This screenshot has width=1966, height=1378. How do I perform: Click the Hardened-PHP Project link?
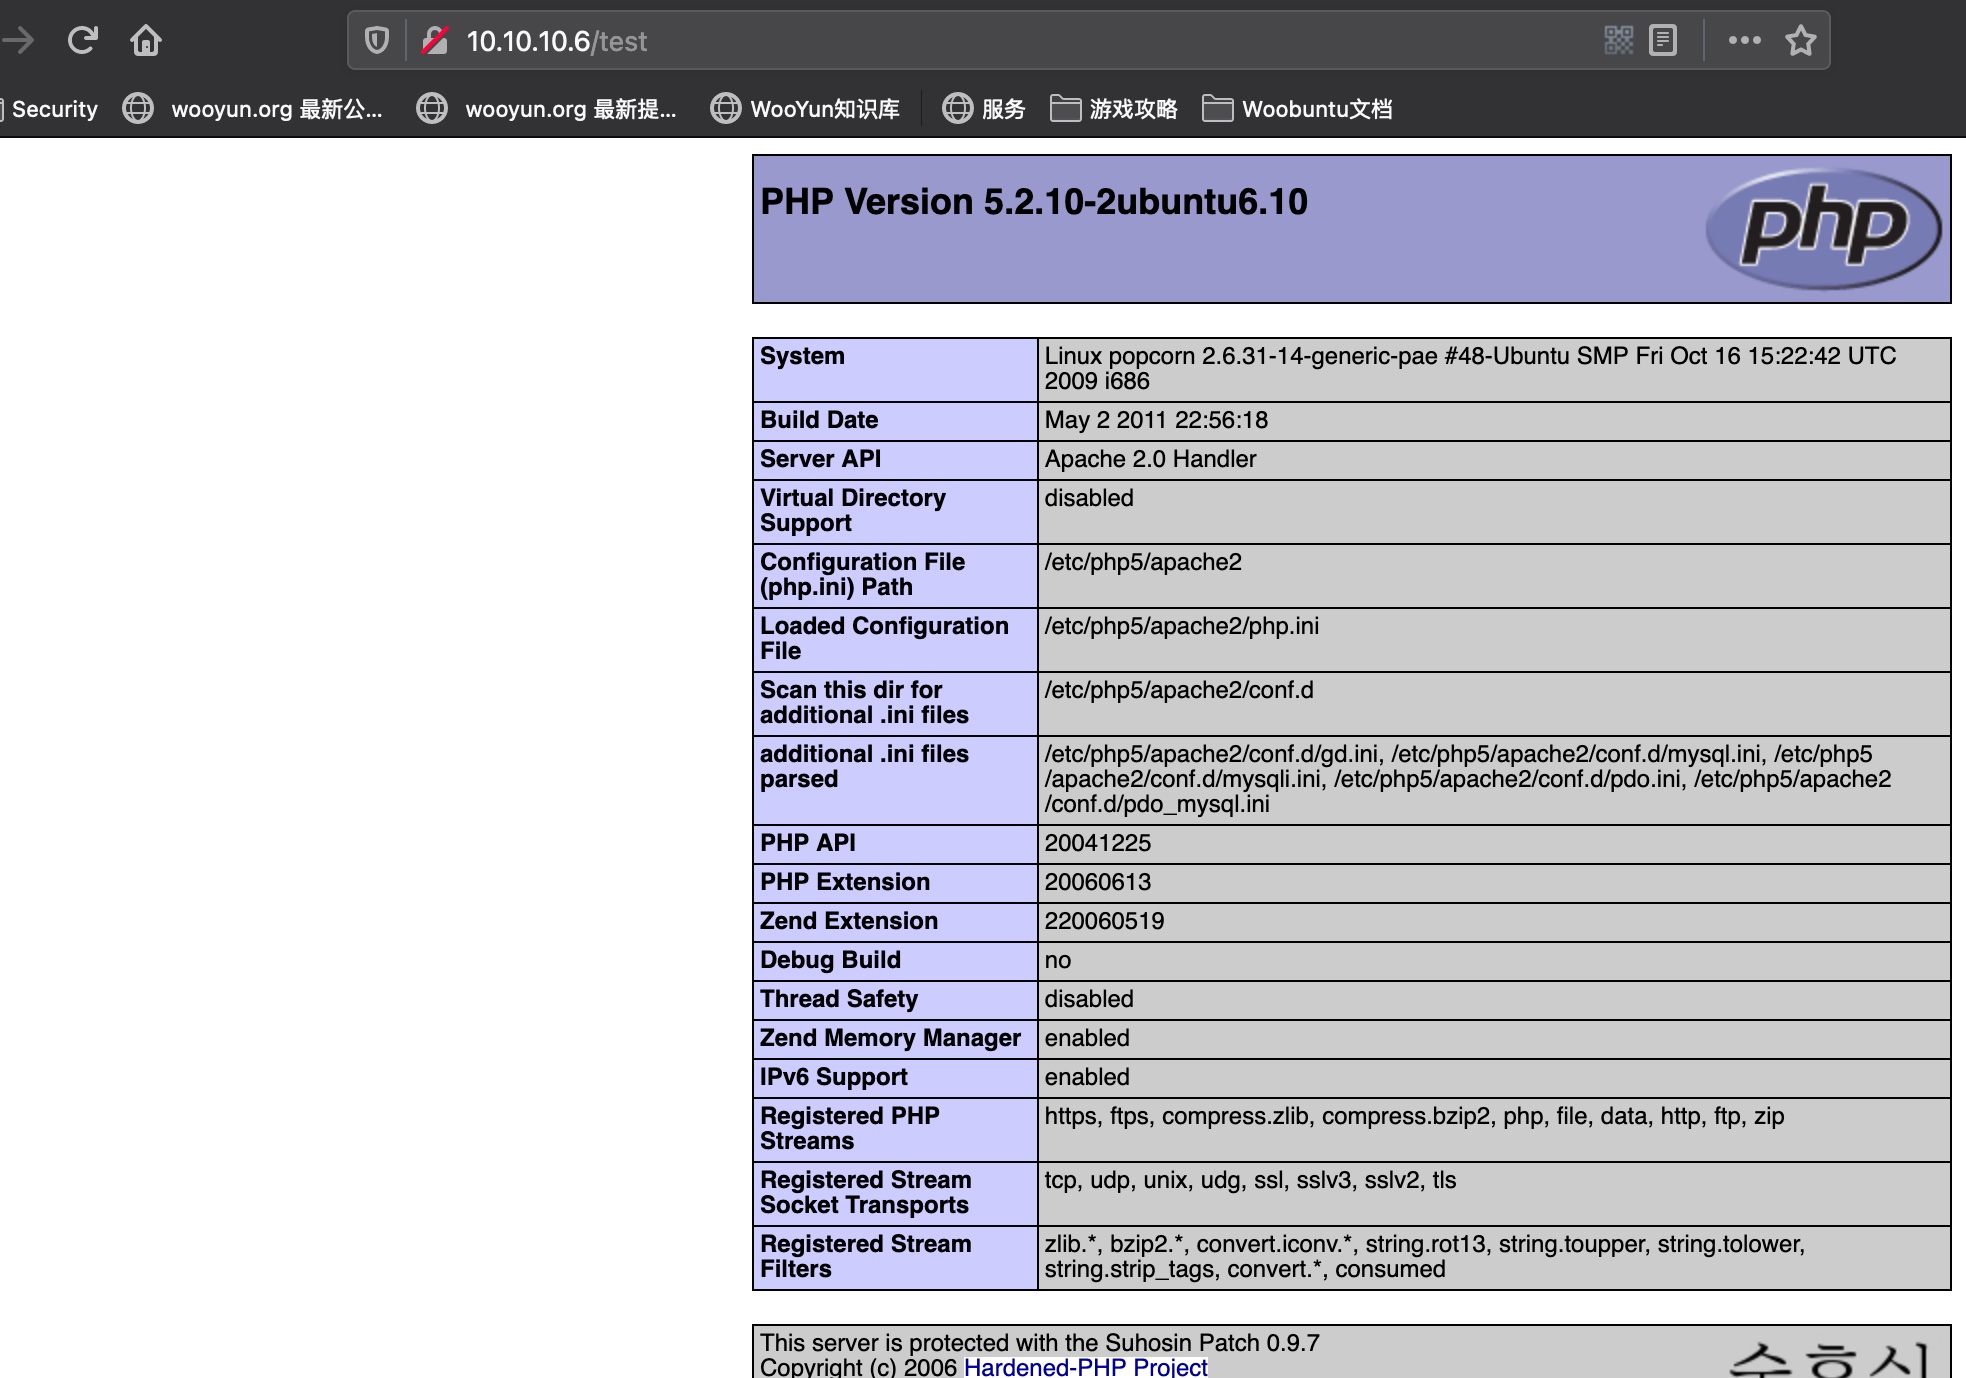coord(1085,1366)
